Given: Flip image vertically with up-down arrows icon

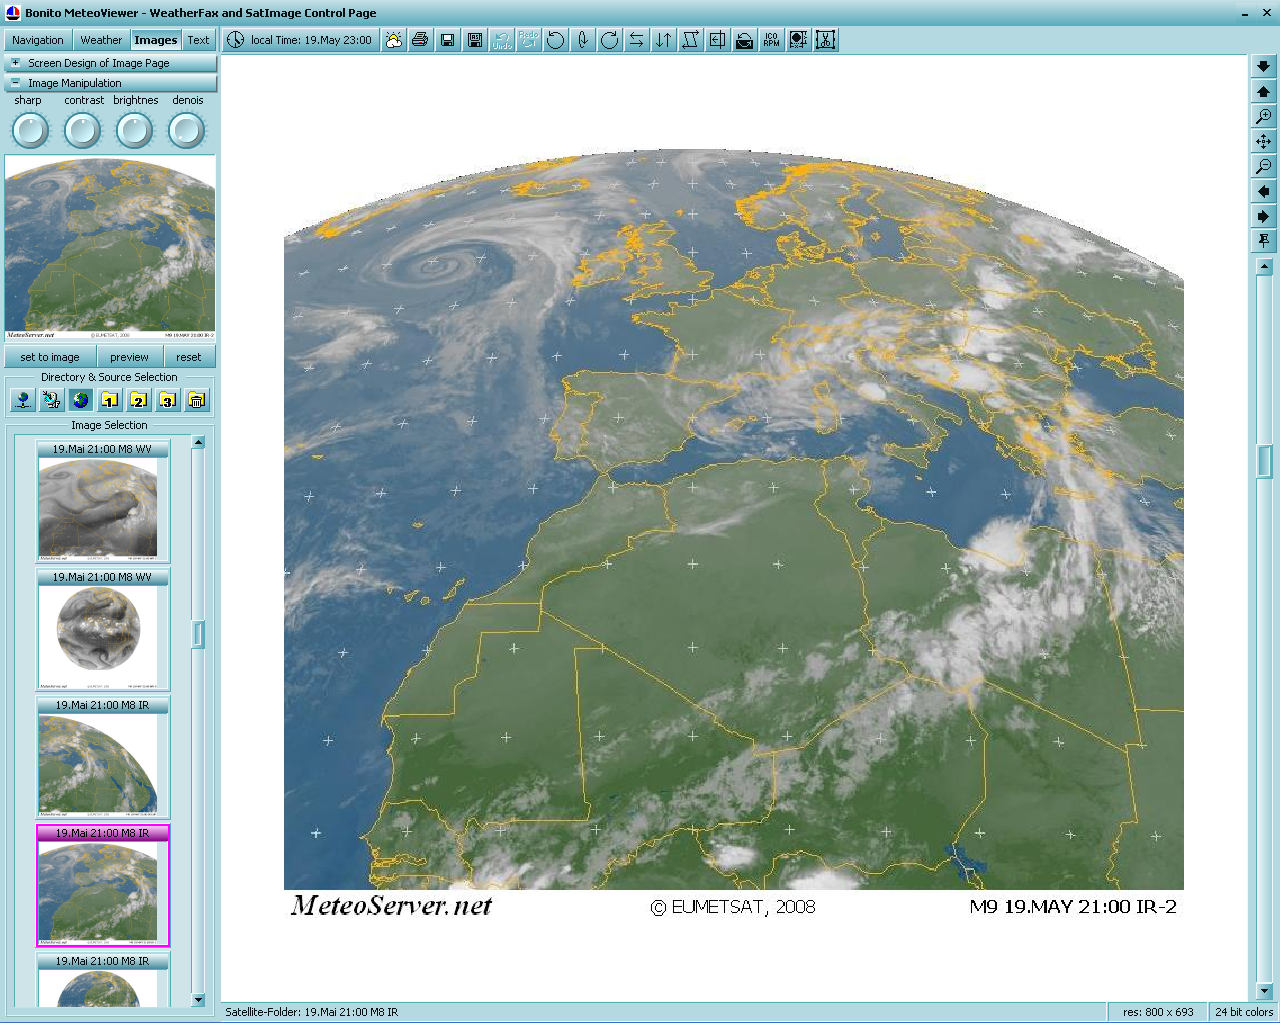Looking at the screenshot, I should coord(663,40).
